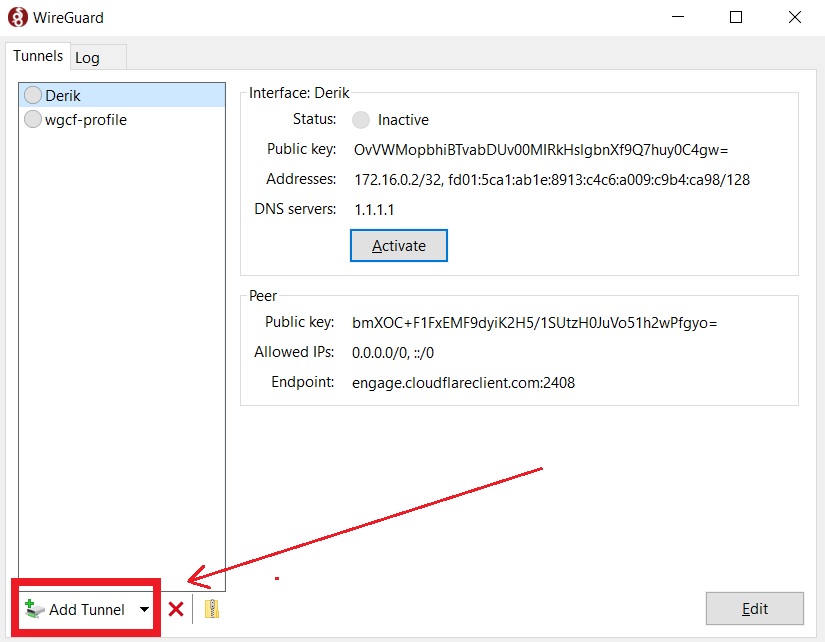Select the wgcf-profile tunnel entry

86,120
